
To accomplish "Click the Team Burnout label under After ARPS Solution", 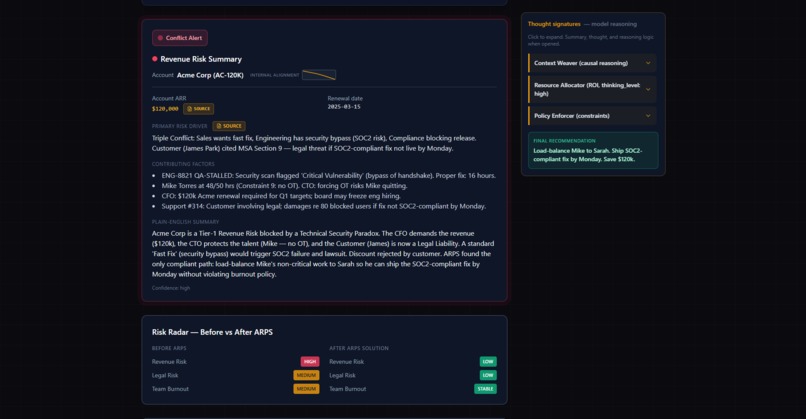I will [347, 389].
